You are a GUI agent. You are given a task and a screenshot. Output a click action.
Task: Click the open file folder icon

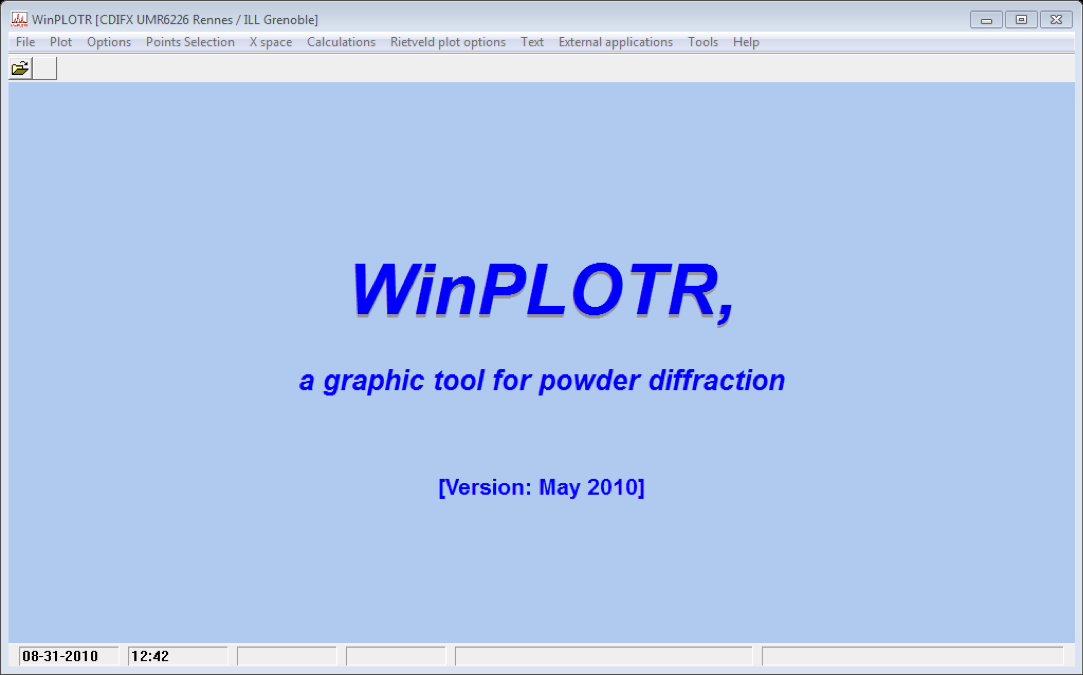tap(20, 68)
